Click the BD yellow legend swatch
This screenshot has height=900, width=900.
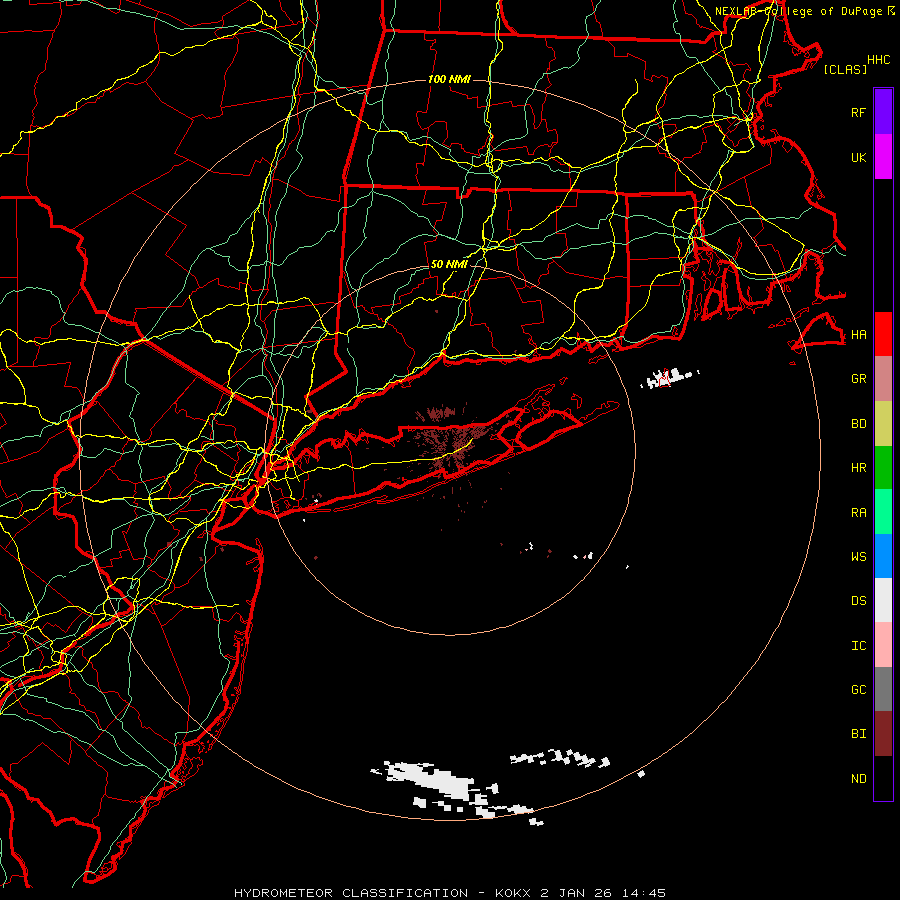[x=883, y=423]
